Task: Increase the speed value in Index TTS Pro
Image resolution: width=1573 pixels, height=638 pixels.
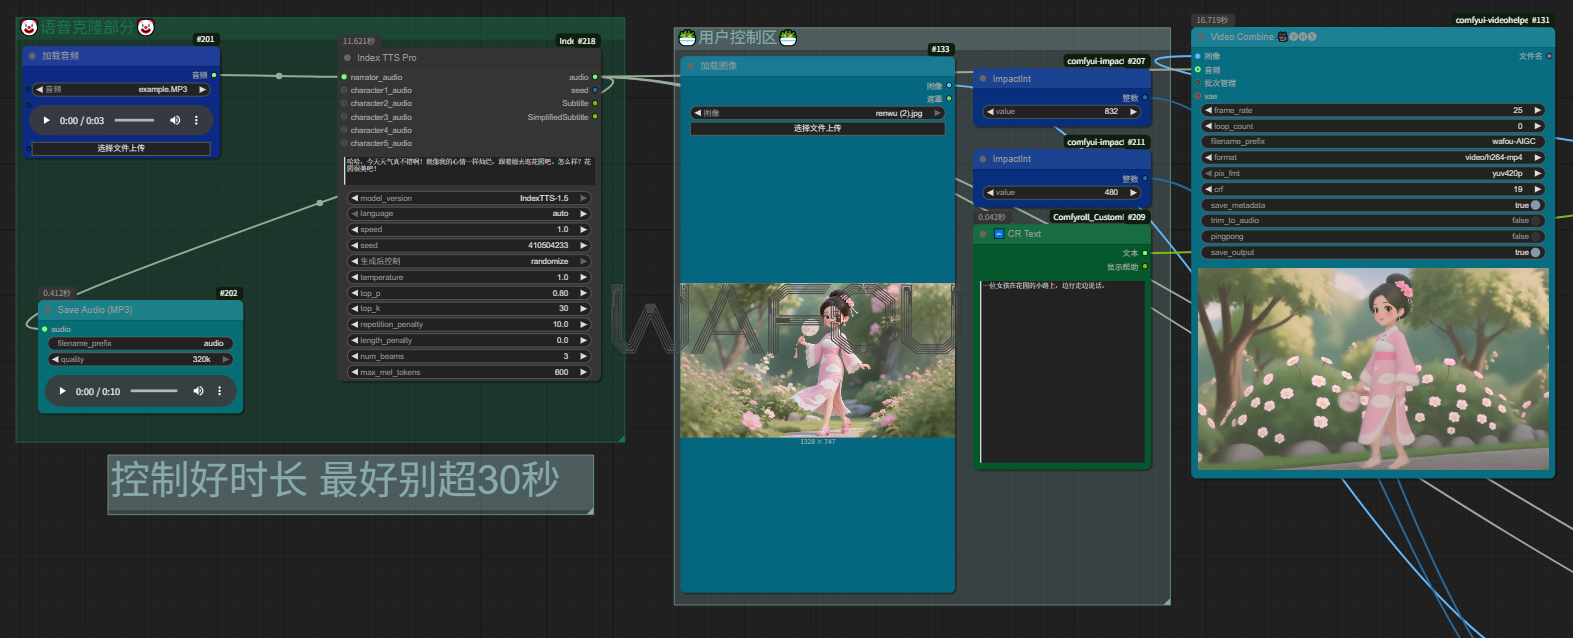Action: pyautogui.click(x=584, y=229)
